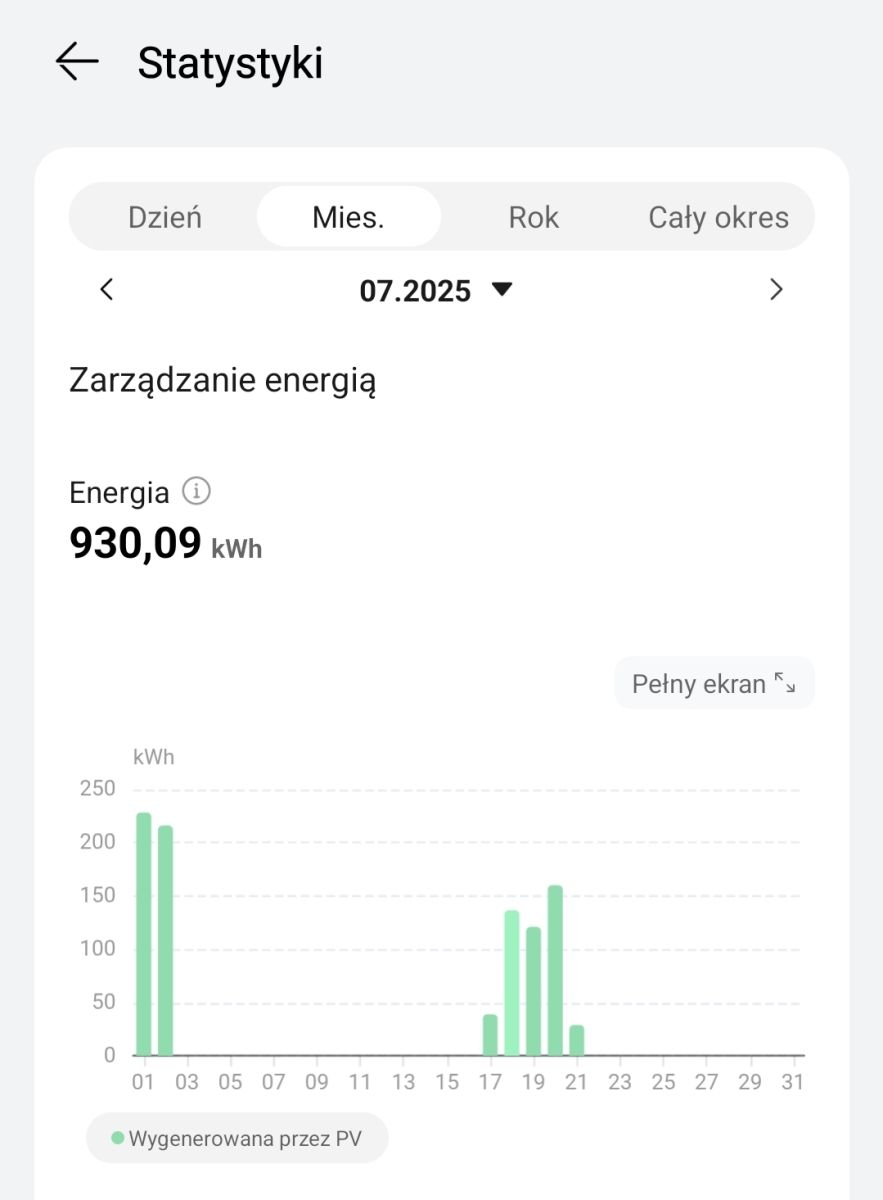883x1200 pixels.
Task: Open the Energia info icon
Action: pyautogui.click(x=197, y=492)
